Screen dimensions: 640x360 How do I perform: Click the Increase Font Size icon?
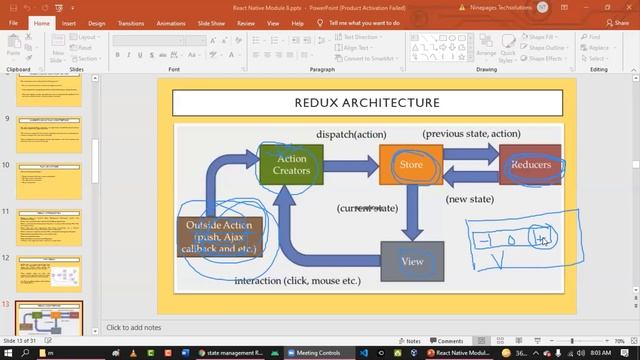[x=213, y=40]
